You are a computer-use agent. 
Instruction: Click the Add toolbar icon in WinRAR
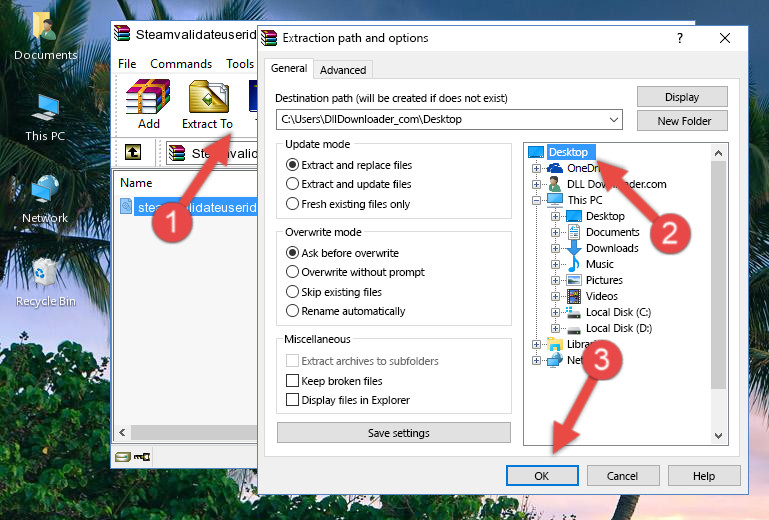(x=148, y=97)
